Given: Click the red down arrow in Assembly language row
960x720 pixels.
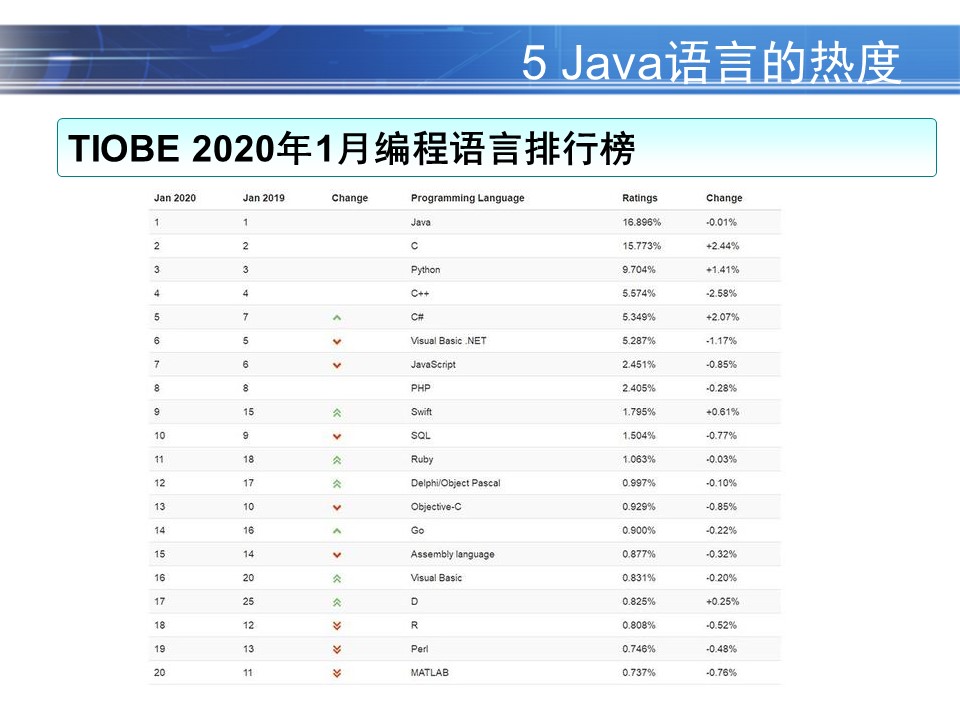Looking at the screenshot, I should coord(337,555).
